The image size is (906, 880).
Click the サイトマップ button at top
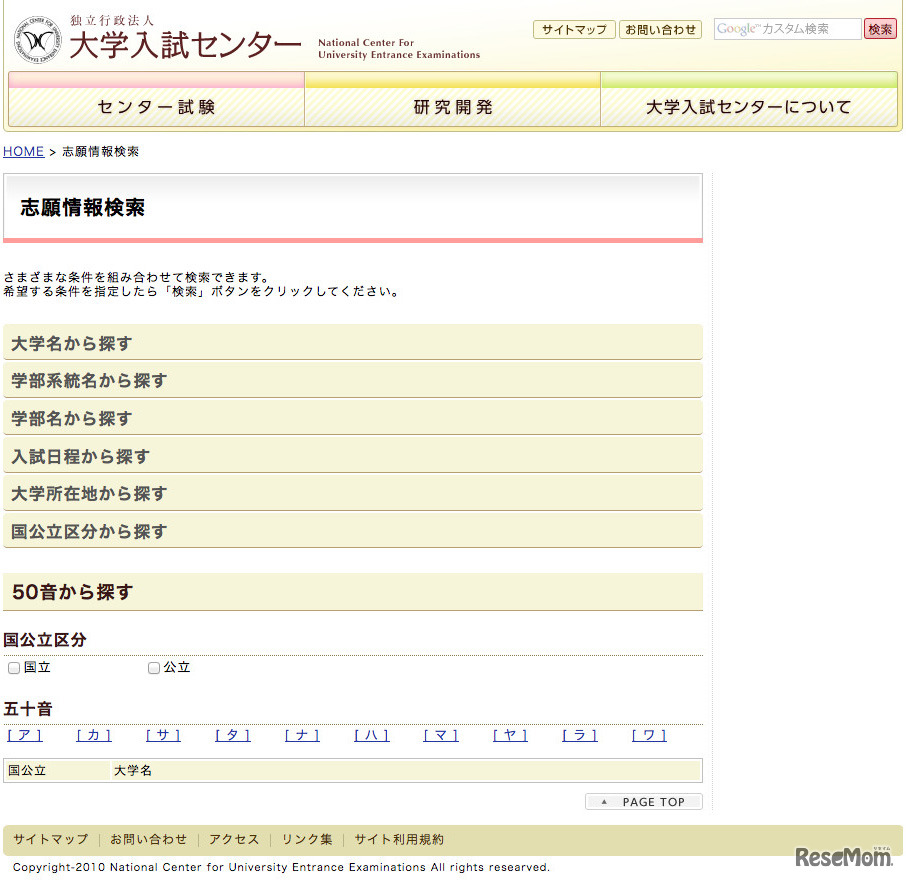coord(574,29)
